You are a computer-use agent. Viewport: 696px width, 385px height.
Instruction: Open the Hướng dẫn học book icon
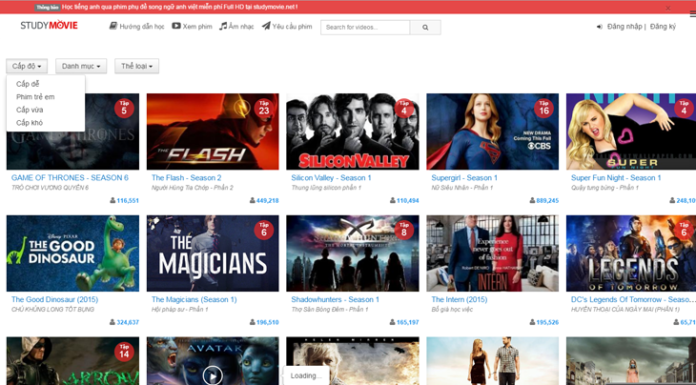coord(113,26)
